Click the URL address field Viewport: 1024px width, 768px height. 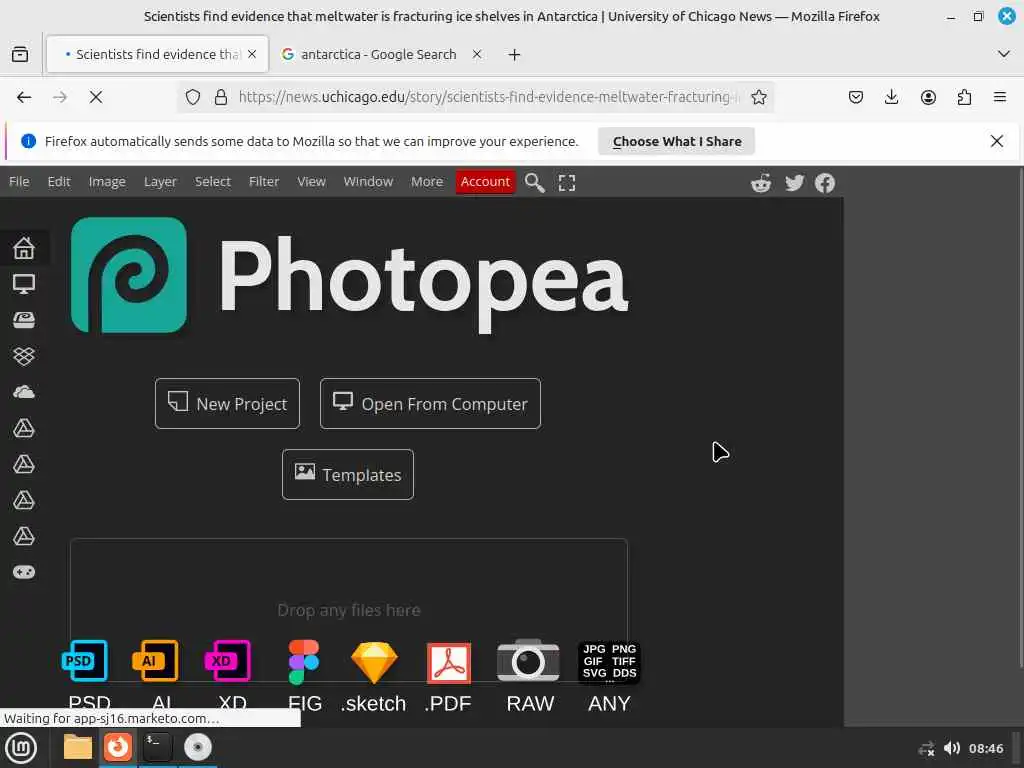(x=488, y=97)
